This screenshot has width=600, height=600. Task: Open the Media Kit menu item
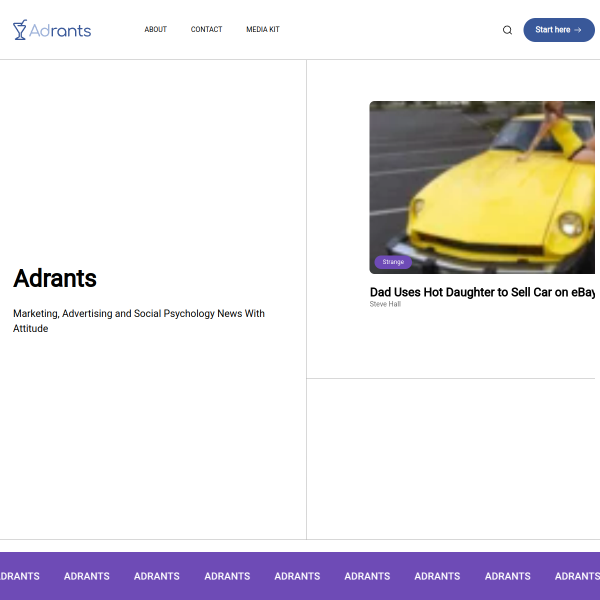(263, 29)
